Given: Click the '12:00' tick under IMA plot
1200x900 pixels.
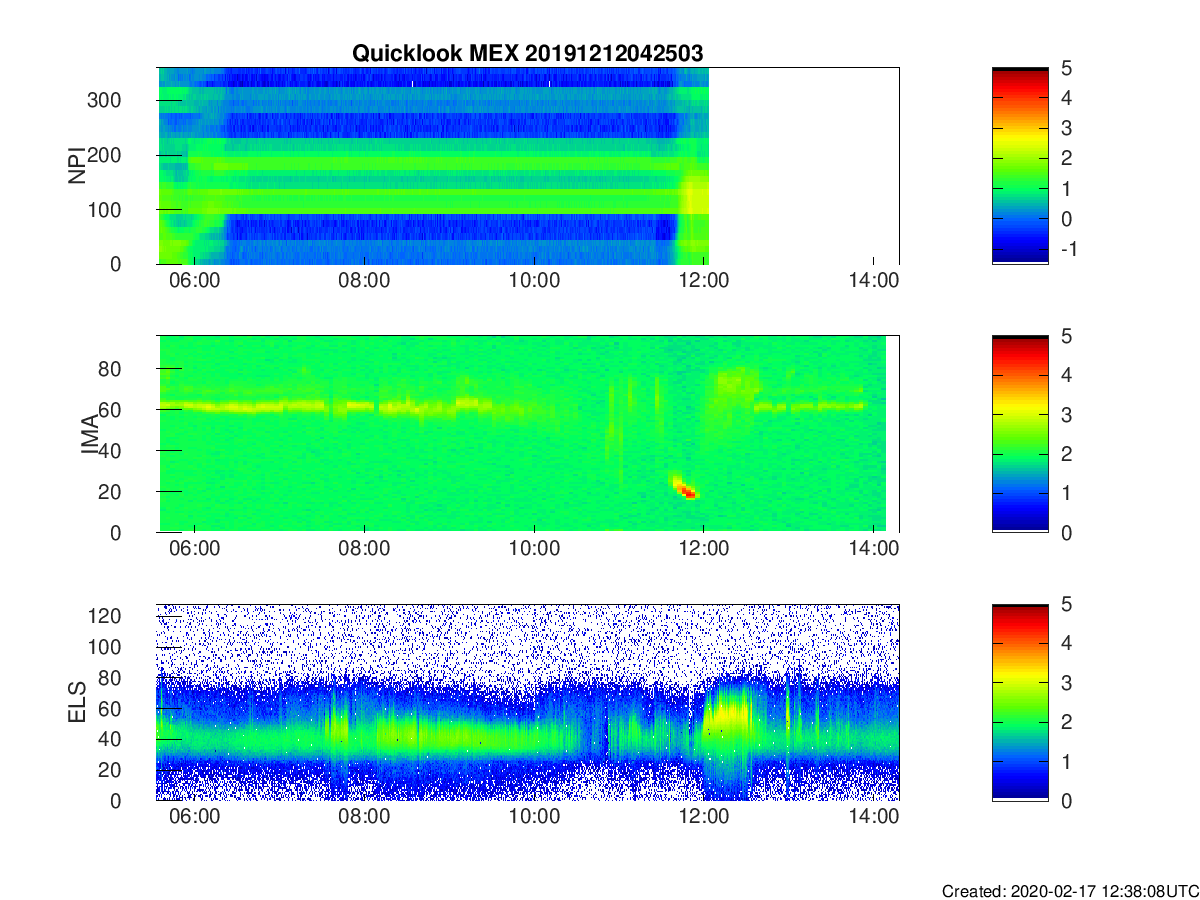Looking at the screenshot, I should pos(704,549).
